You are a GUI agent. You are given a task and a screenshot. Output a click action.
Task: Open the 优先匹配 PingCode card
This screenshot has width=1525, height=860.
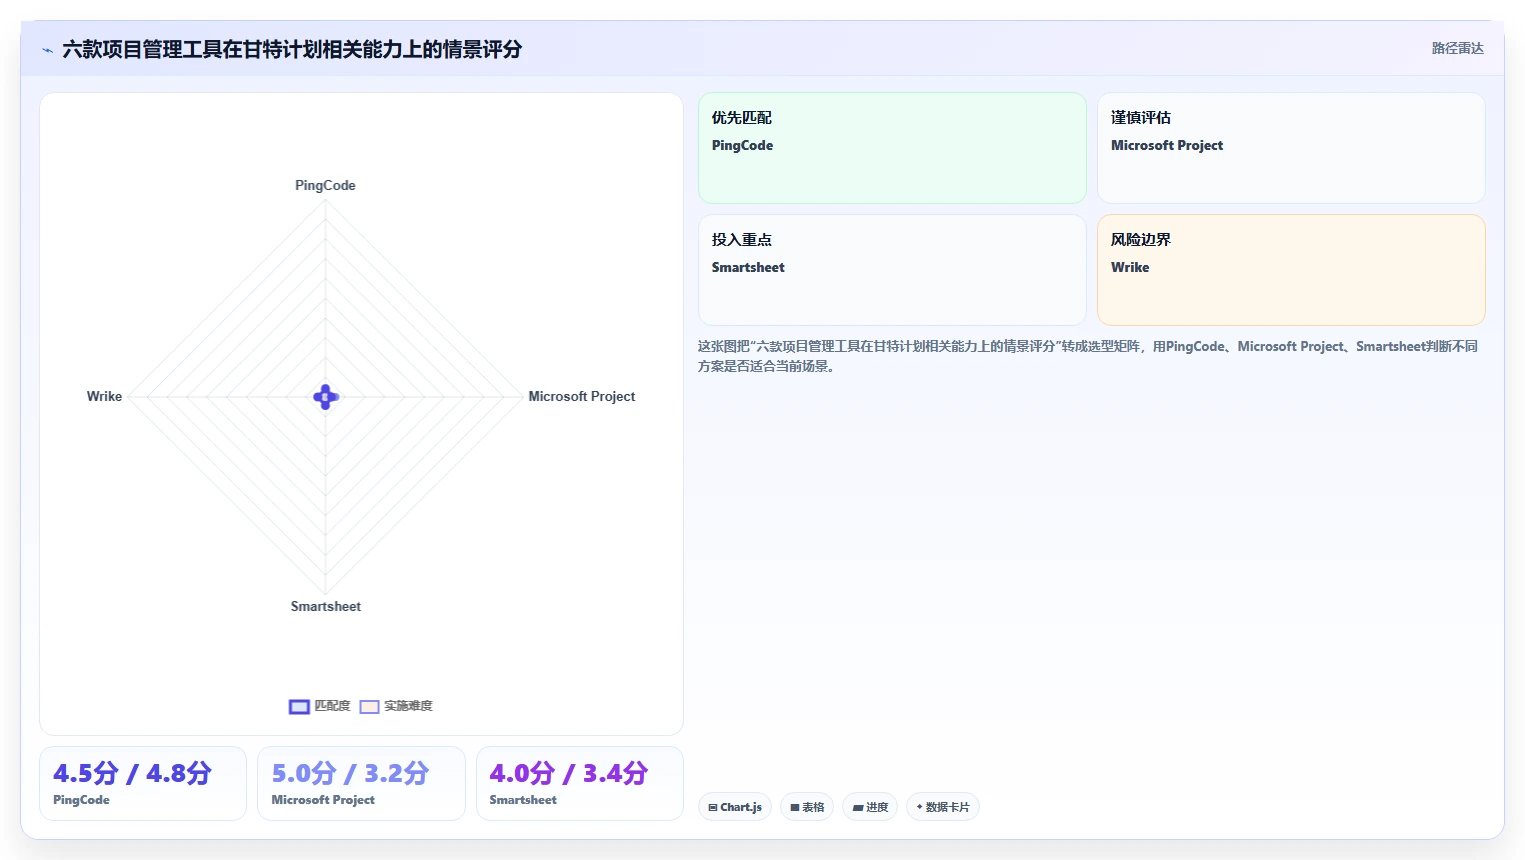(x=892, y=148)
